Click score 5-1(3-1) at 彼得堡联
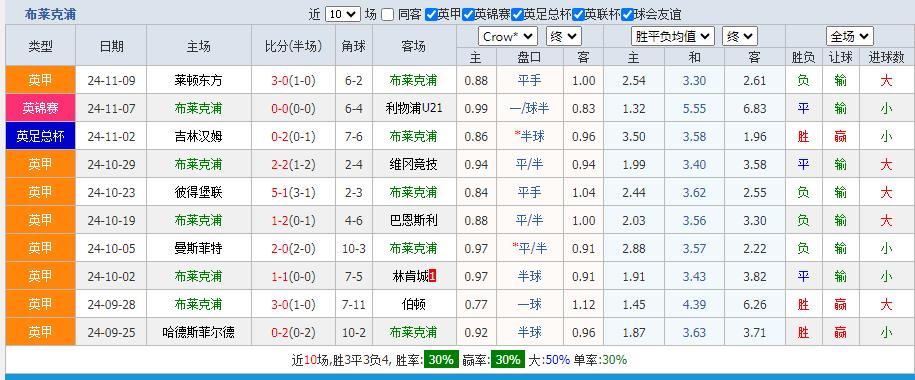Viewport: 915px width, 380px height. point(293,192)
